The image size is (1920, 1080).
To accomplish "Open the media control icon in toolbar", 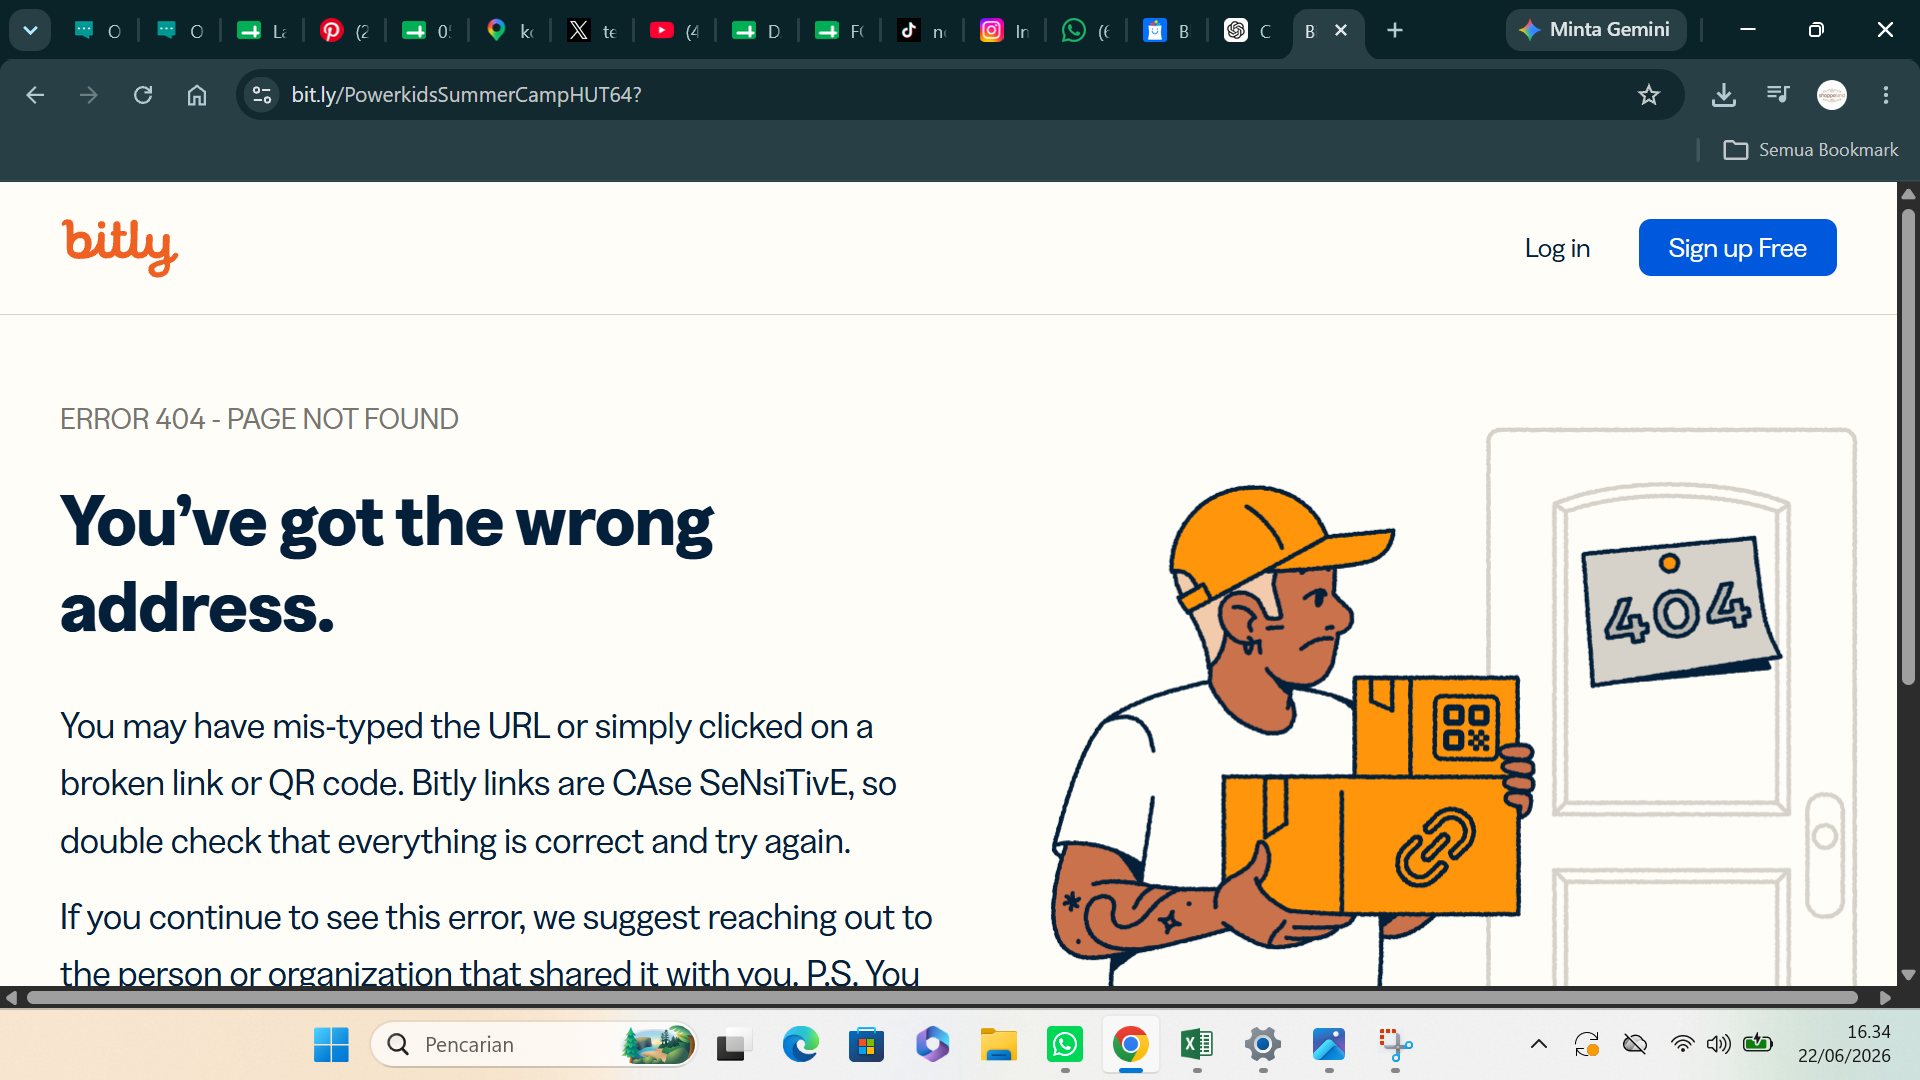I will [1778, 95].
